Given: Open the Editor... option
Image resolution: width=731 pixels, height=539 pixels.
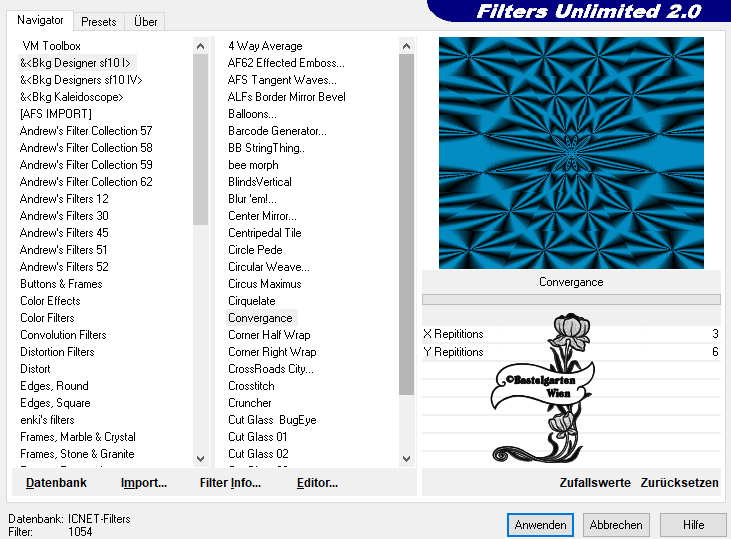Looking at the screenshot, I should (317, 483).
